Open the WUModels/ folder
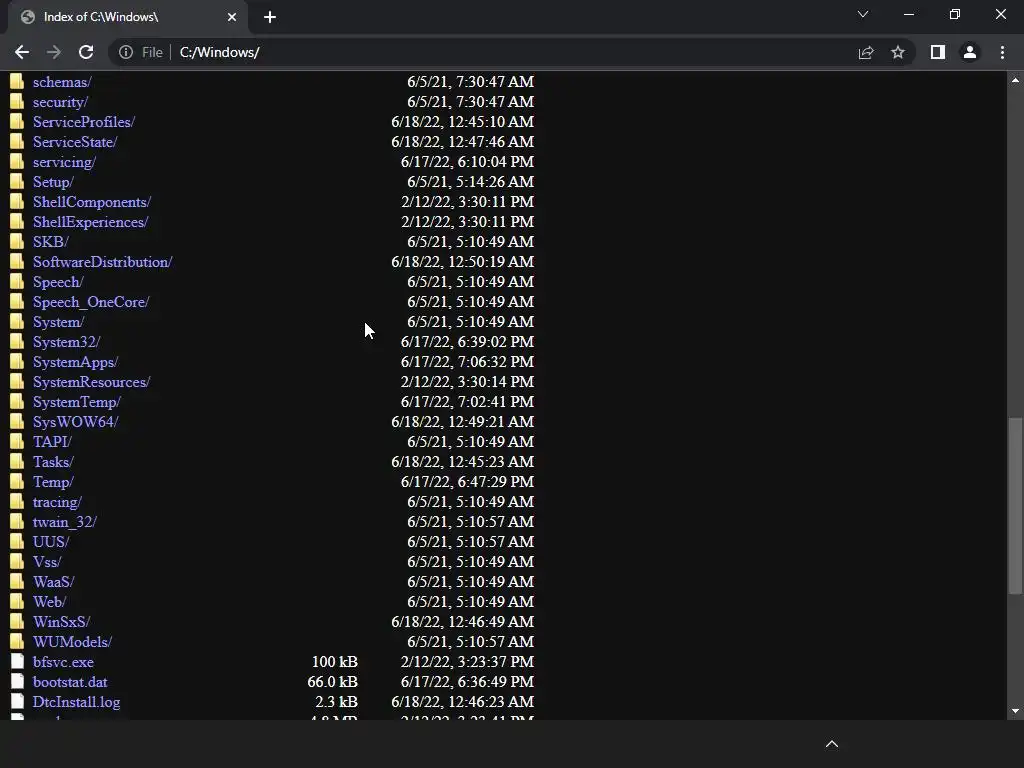 tap(72, 641)
